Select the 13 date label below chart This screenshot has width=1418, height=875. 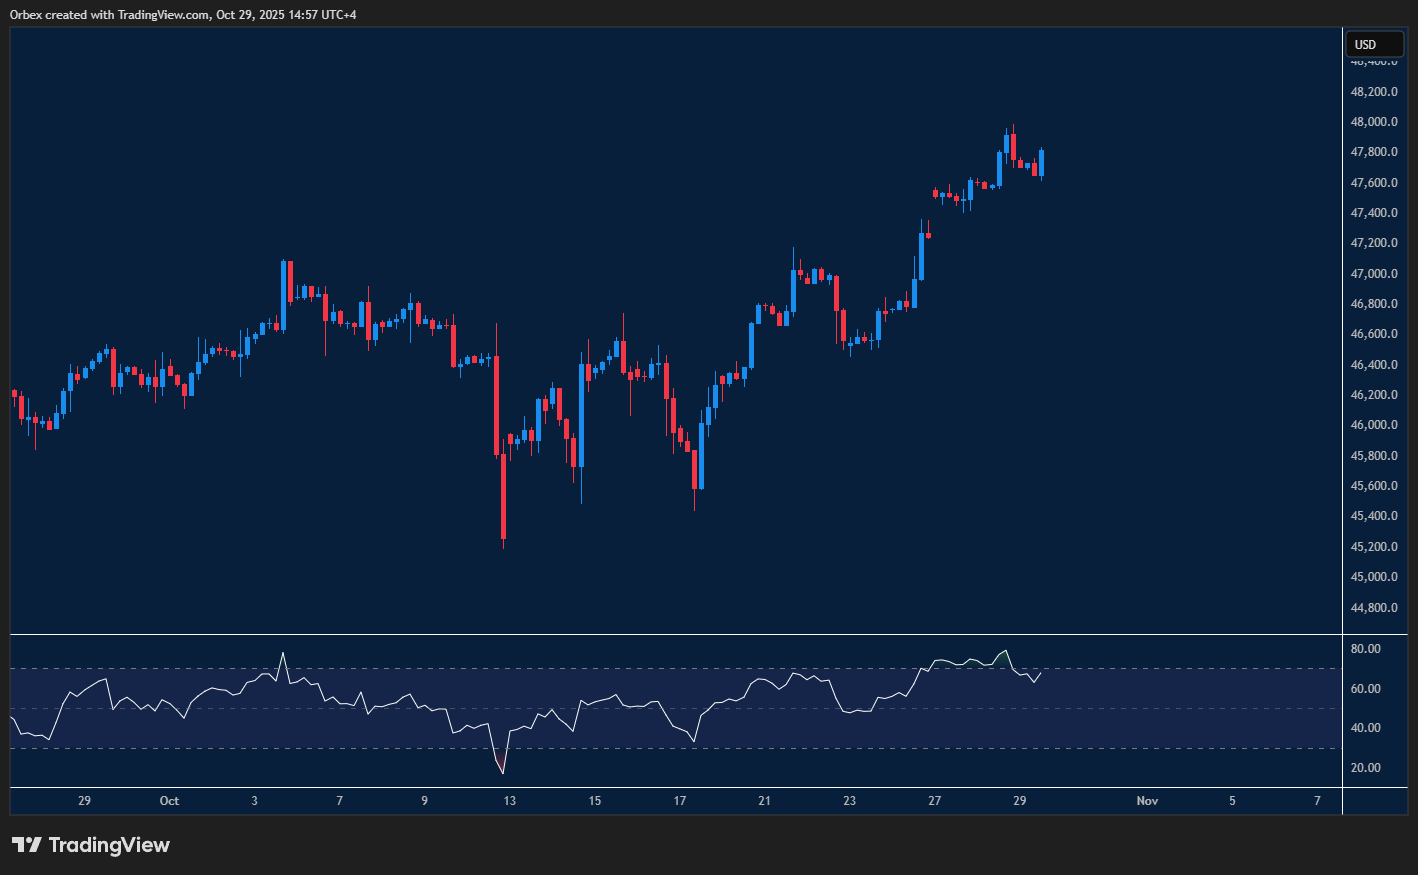point(508,801)
